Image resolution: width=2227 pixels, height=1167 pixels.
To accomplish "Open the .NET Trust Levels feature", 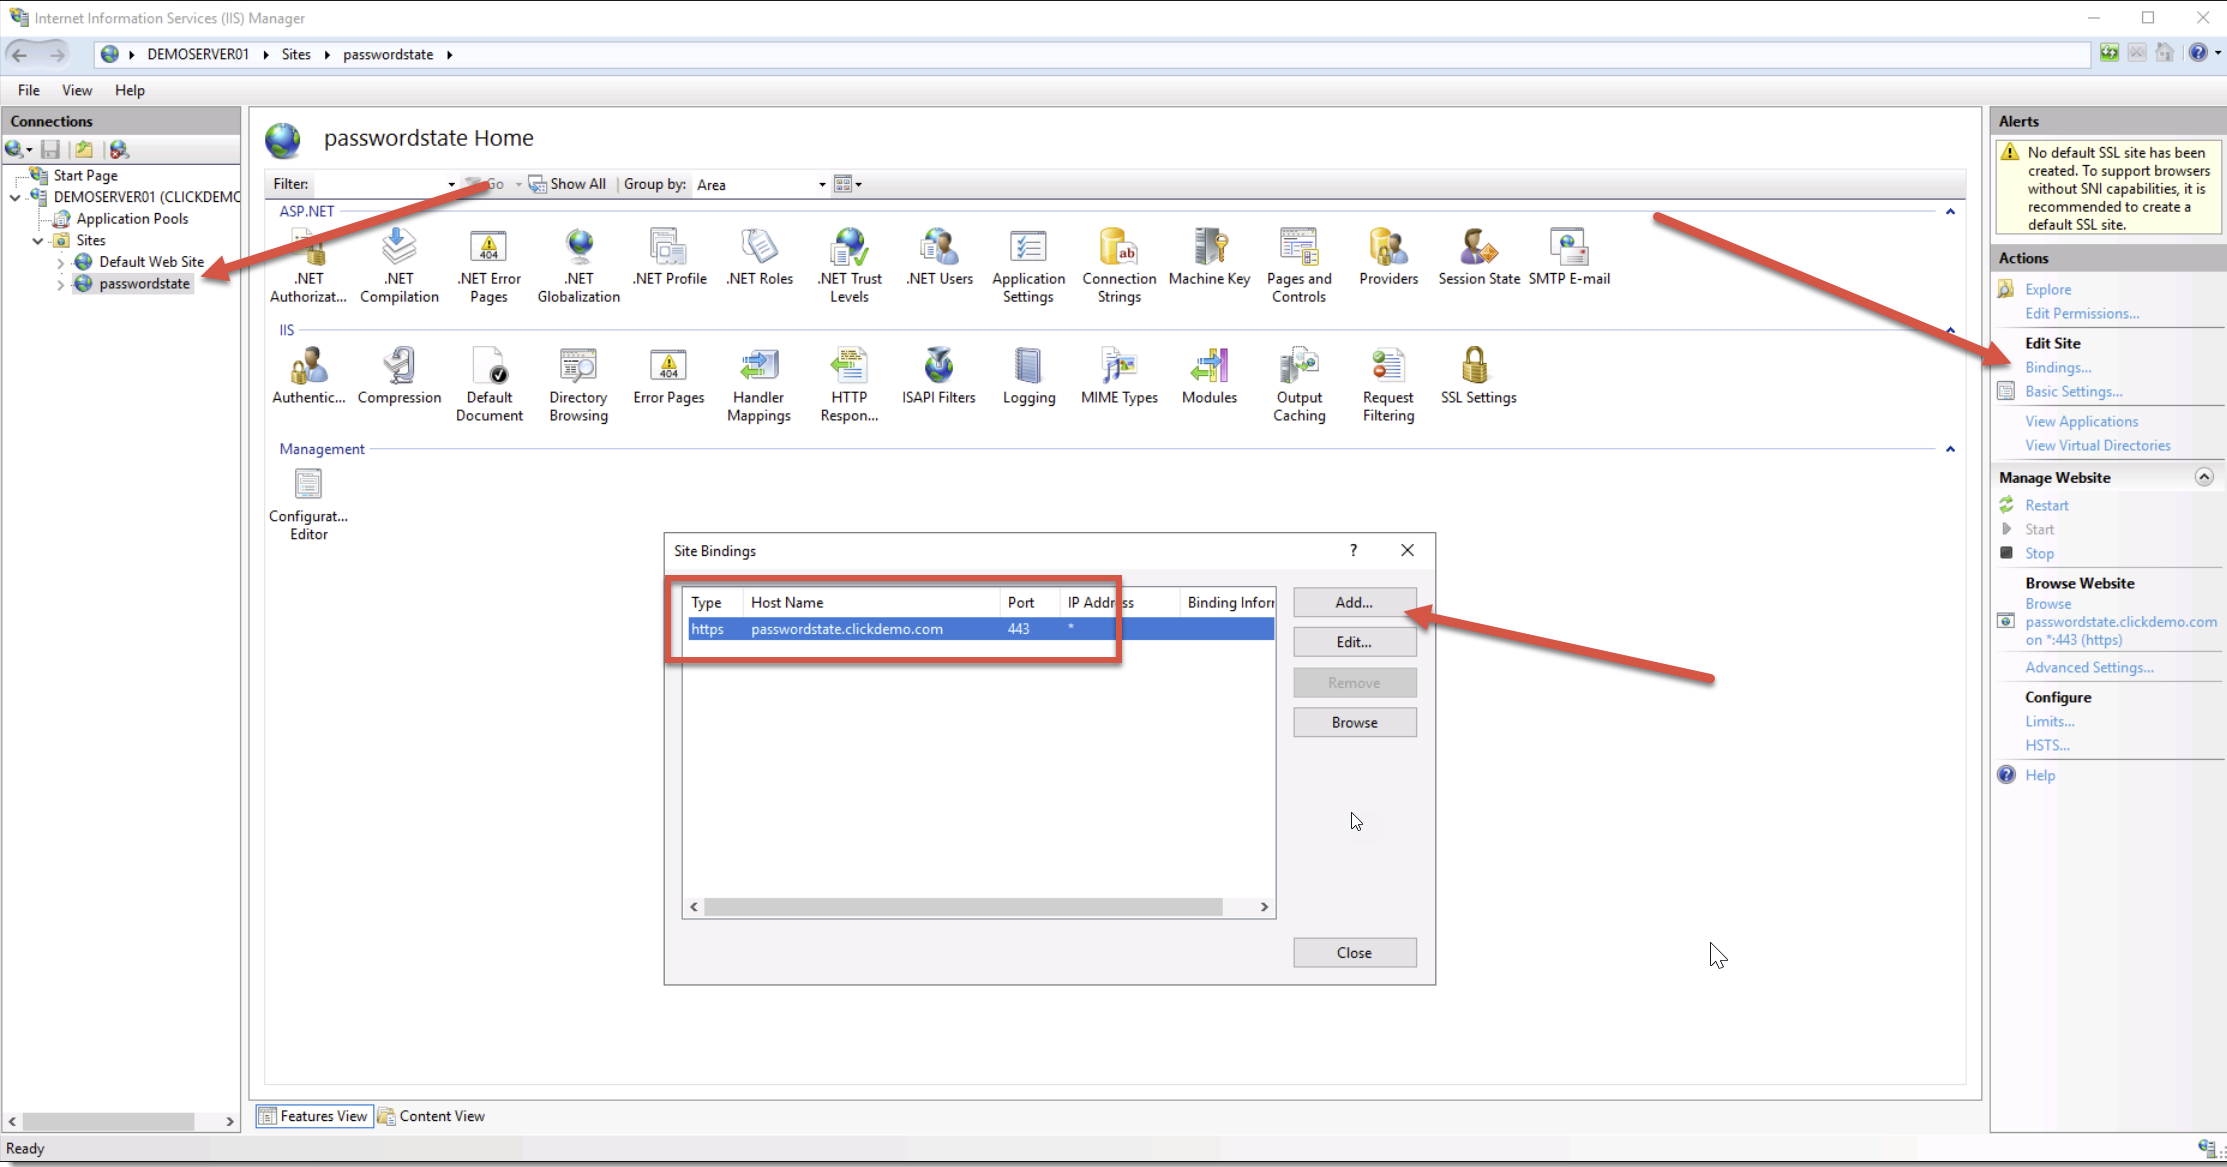I will pos(849,265).
